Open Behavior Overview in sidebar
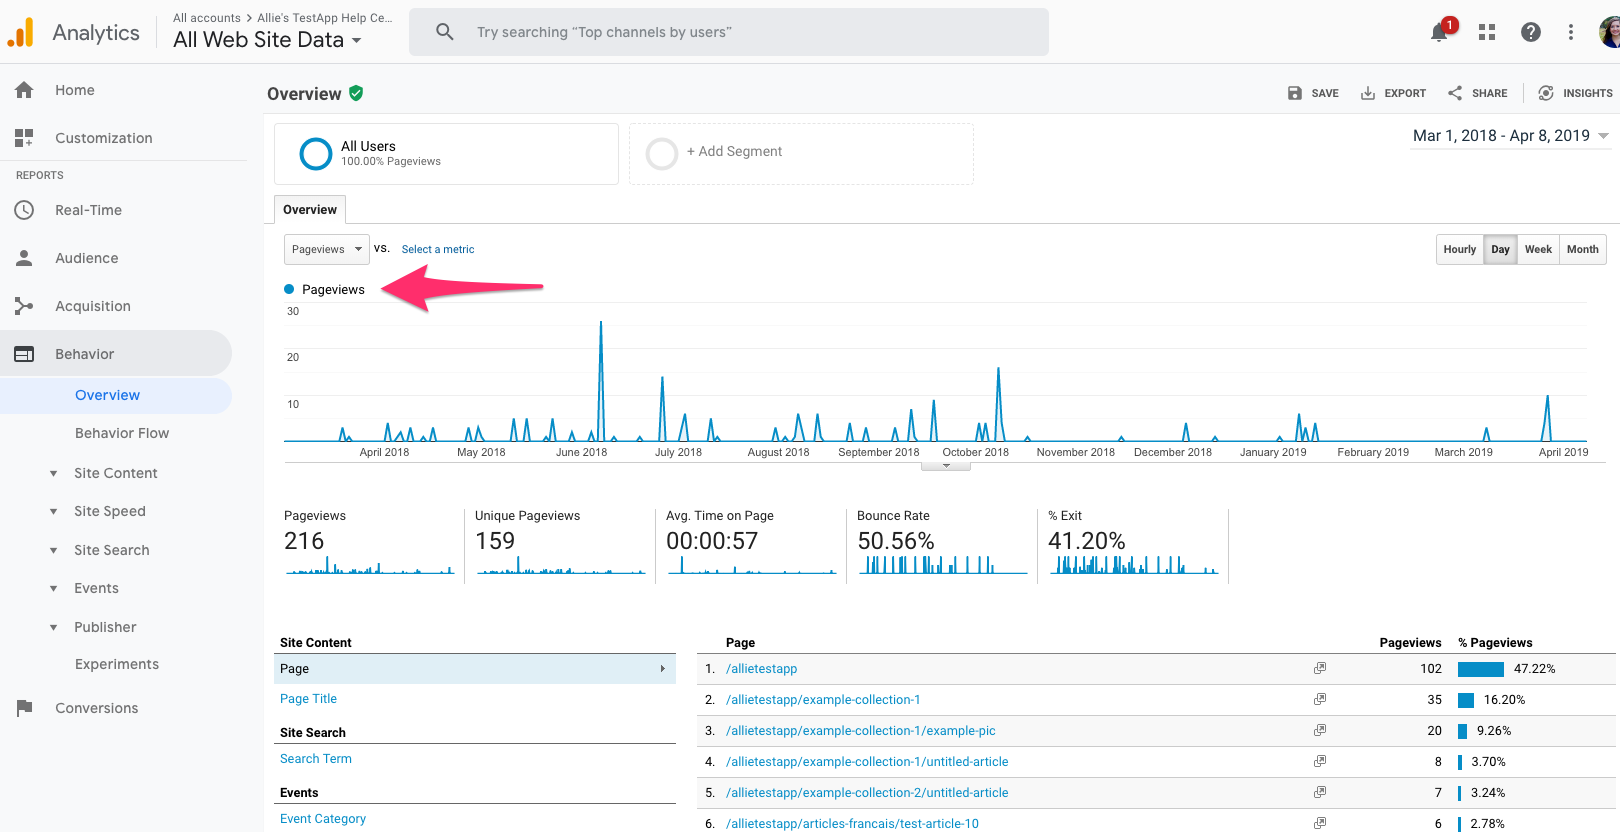 (x=107, y=395)
